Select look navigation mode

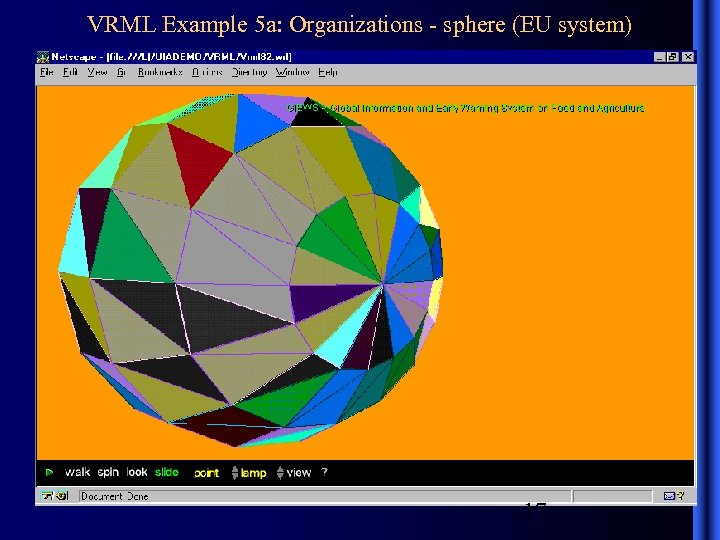[x=137, y=472]
